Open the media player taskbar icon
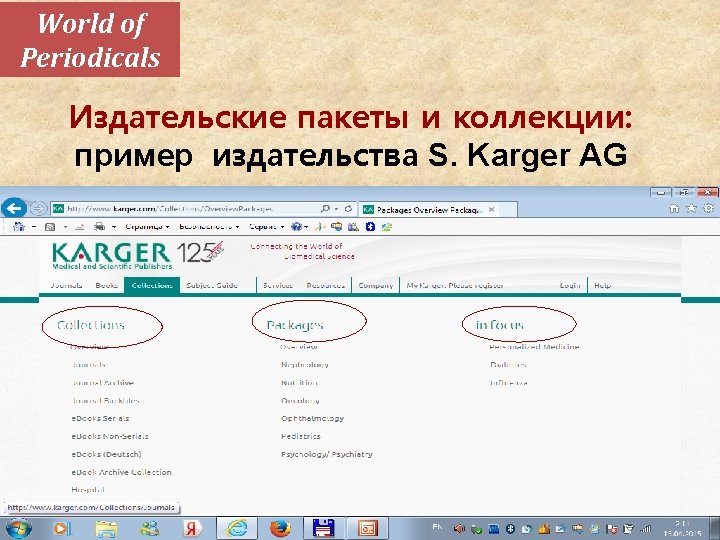Viewport: 720px width, 540px height. 62,529
